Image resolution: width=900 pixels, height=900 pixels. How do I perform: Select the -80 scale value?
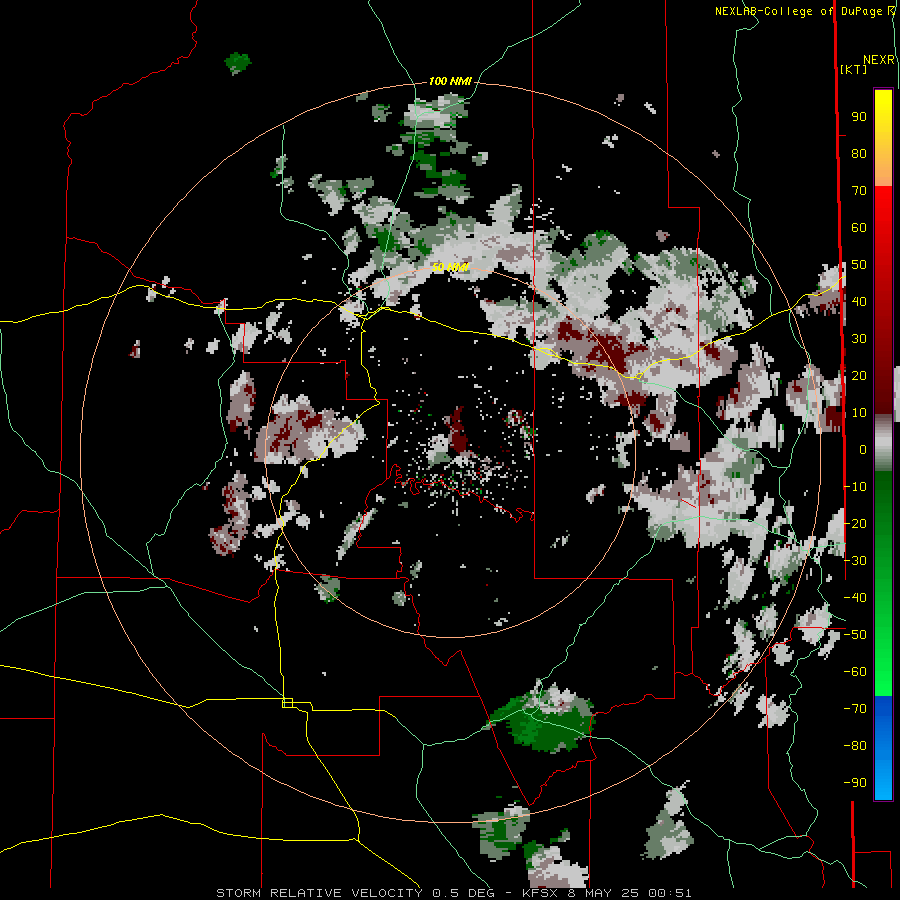[x=855, y=746]
